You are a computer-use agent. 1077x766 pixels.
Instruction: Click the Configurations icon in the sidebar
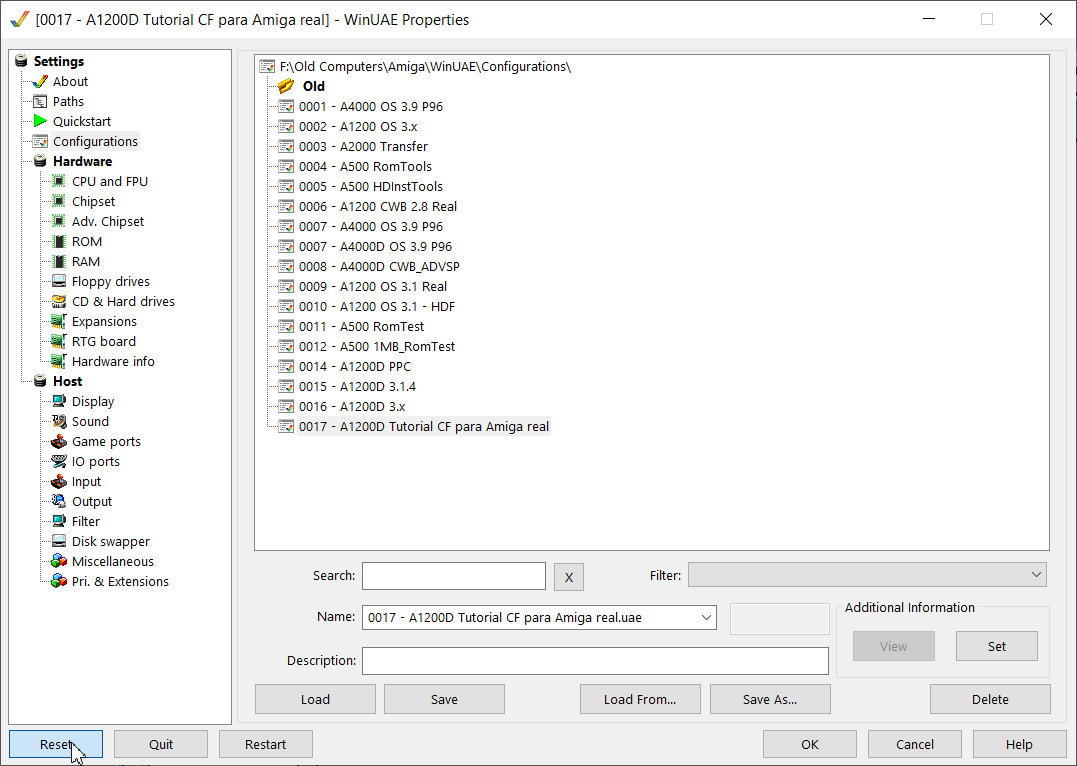(41, 142)
